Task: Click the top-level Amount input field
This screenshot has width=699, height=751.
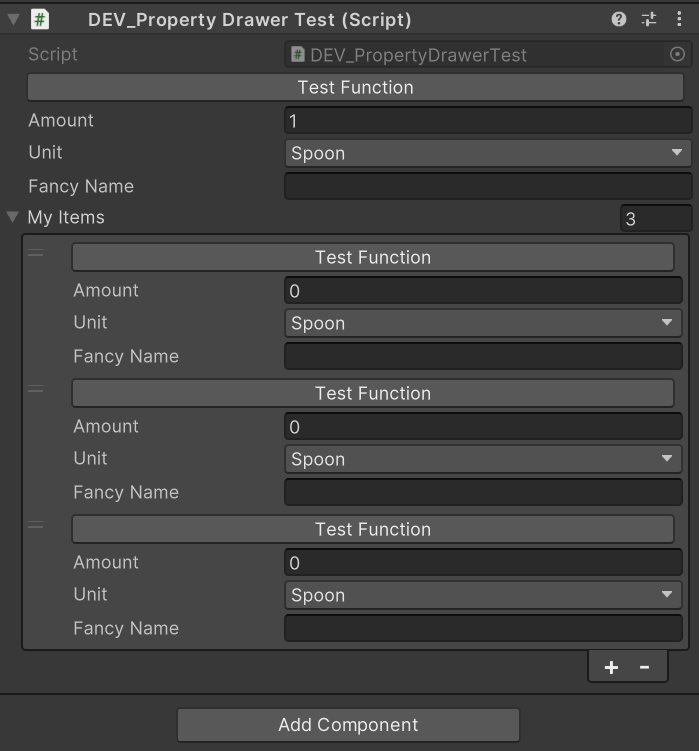Action: click(488, 121)
